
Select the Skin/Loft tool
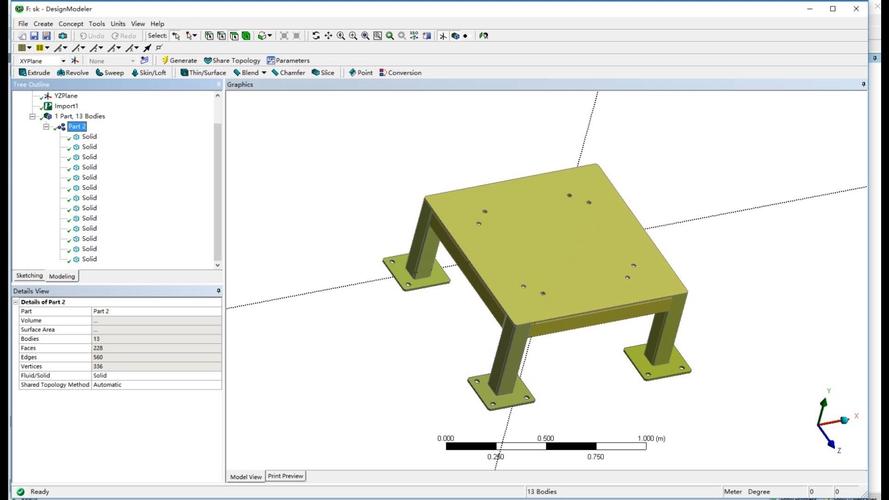coord(149,73)
